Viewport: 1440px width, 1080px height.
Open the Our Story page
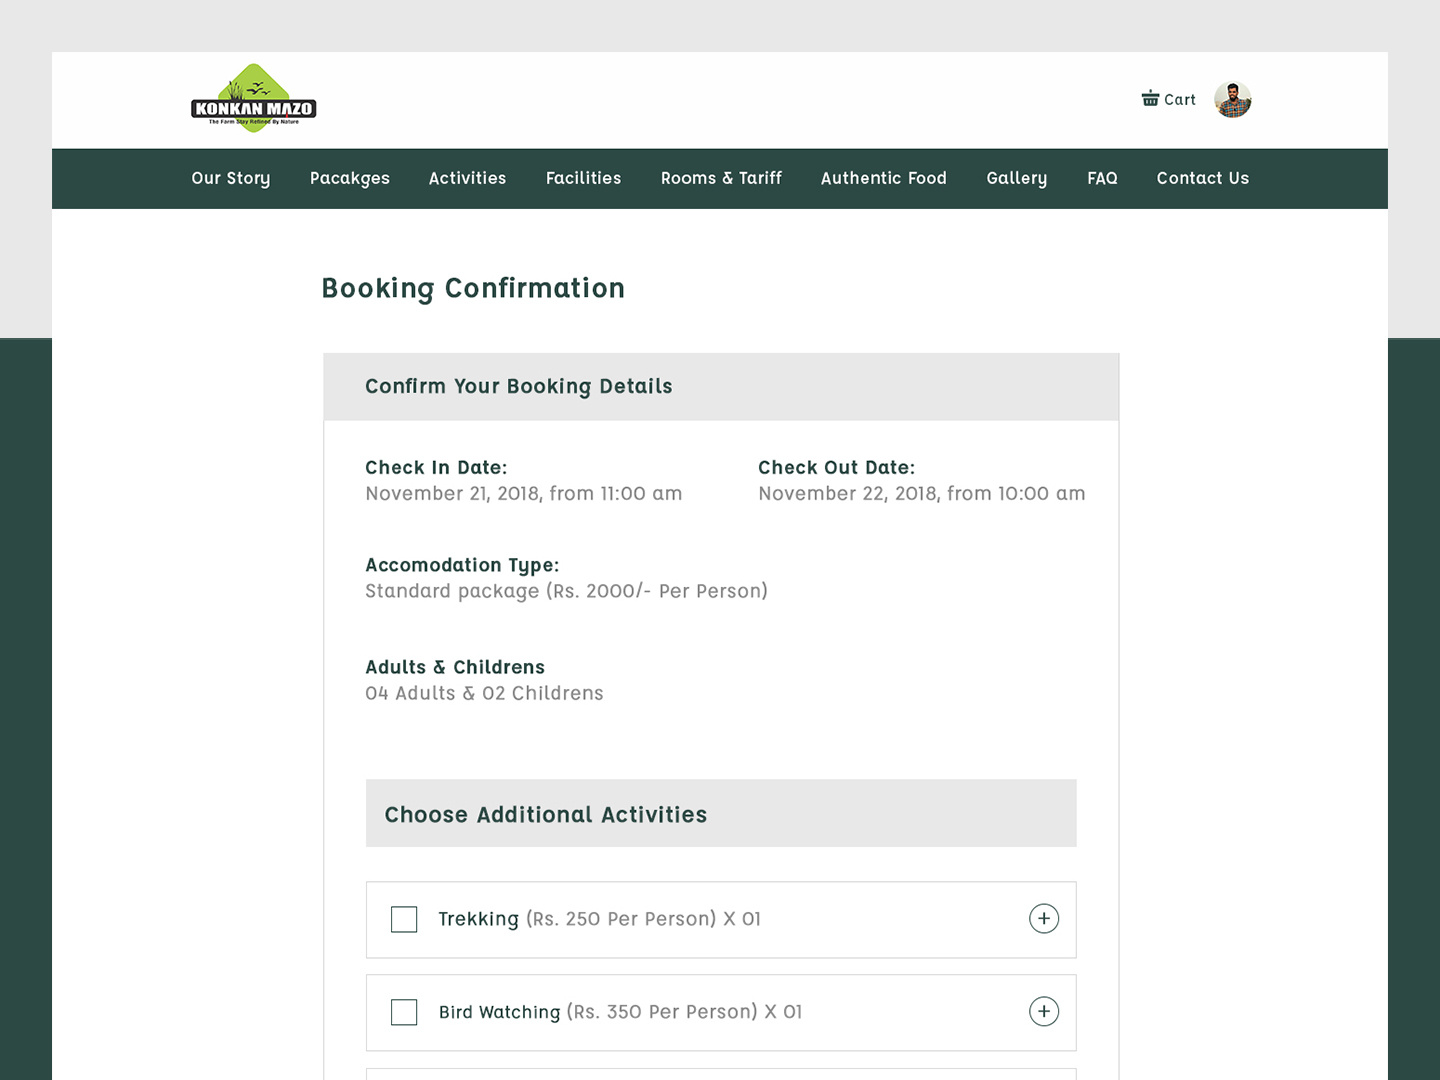click(x=230, y=178)
